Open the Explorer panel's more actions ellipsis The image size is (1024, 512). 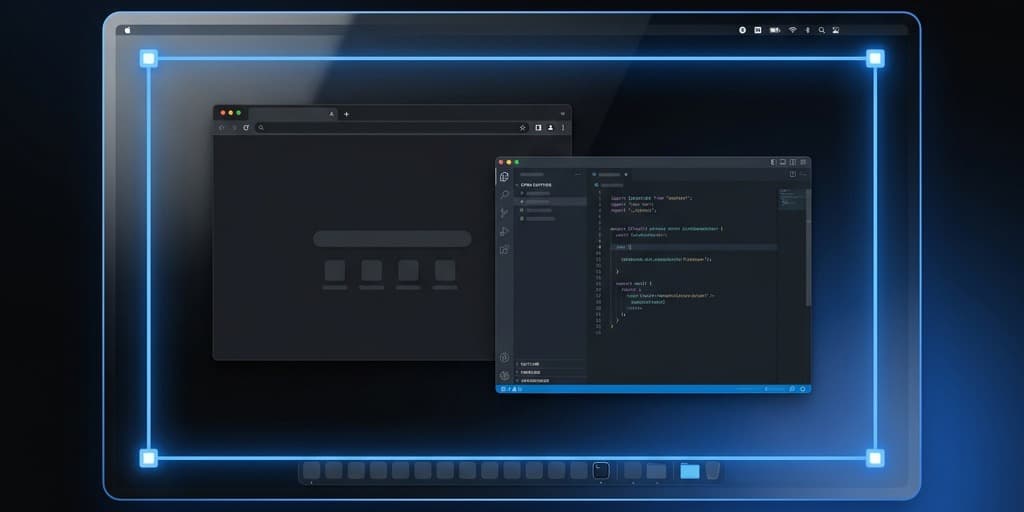[577, 174]
